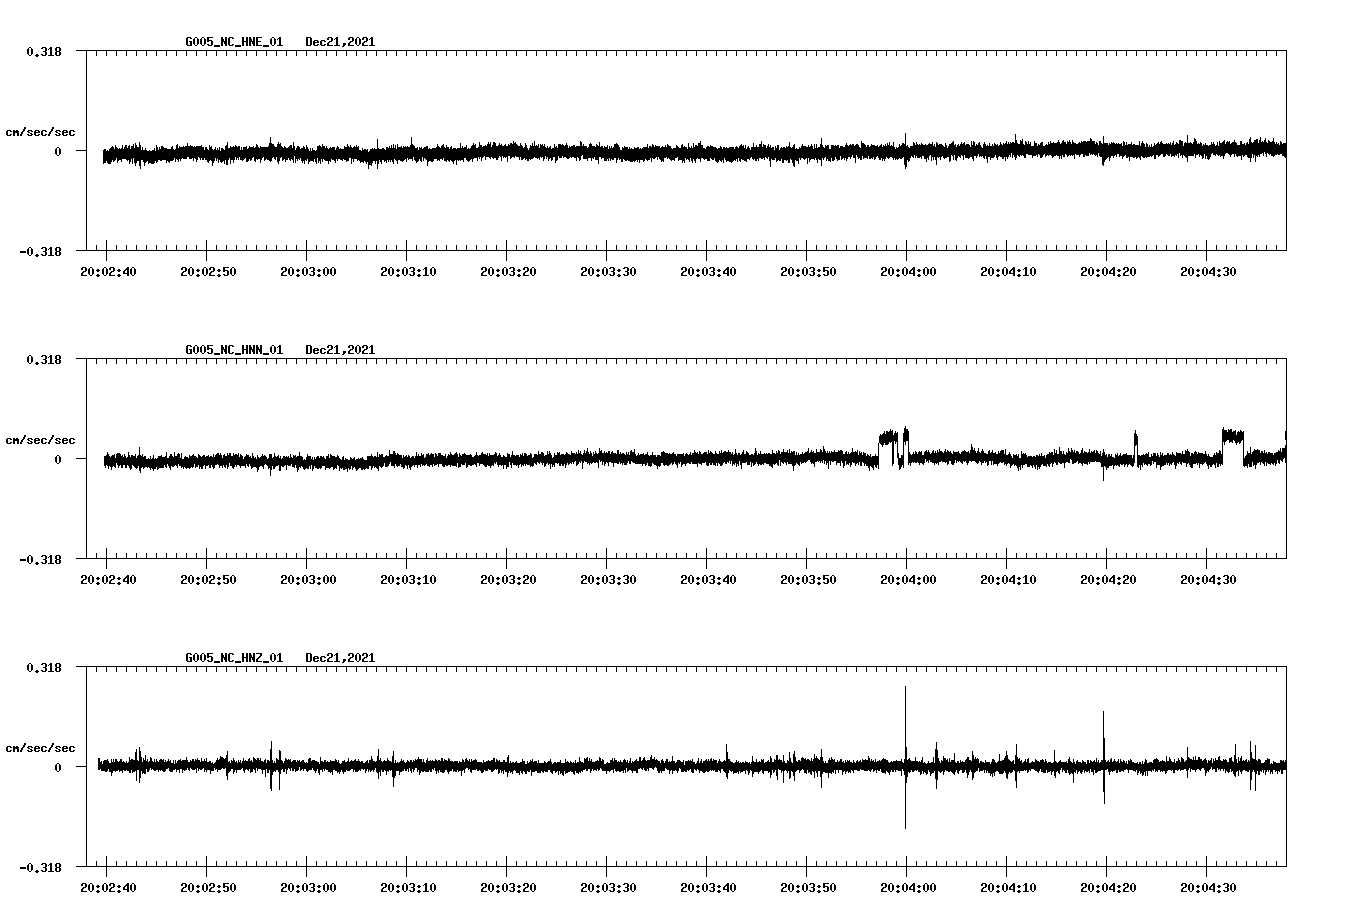Click the 20:03:10 time label under HNN plot

(408, 580)
